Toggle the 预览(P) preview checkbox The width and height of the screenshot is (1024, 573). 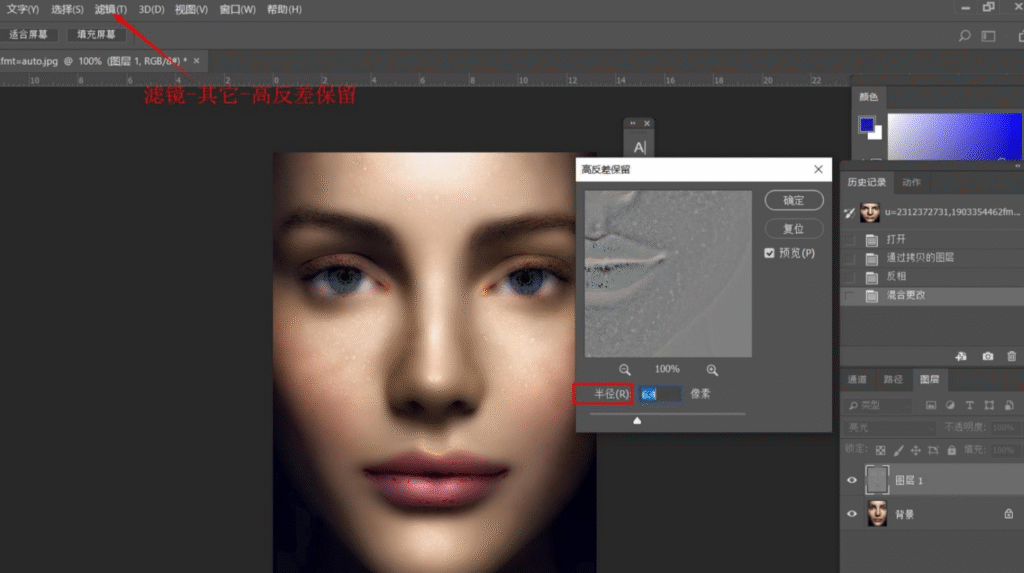click(769, 253)
